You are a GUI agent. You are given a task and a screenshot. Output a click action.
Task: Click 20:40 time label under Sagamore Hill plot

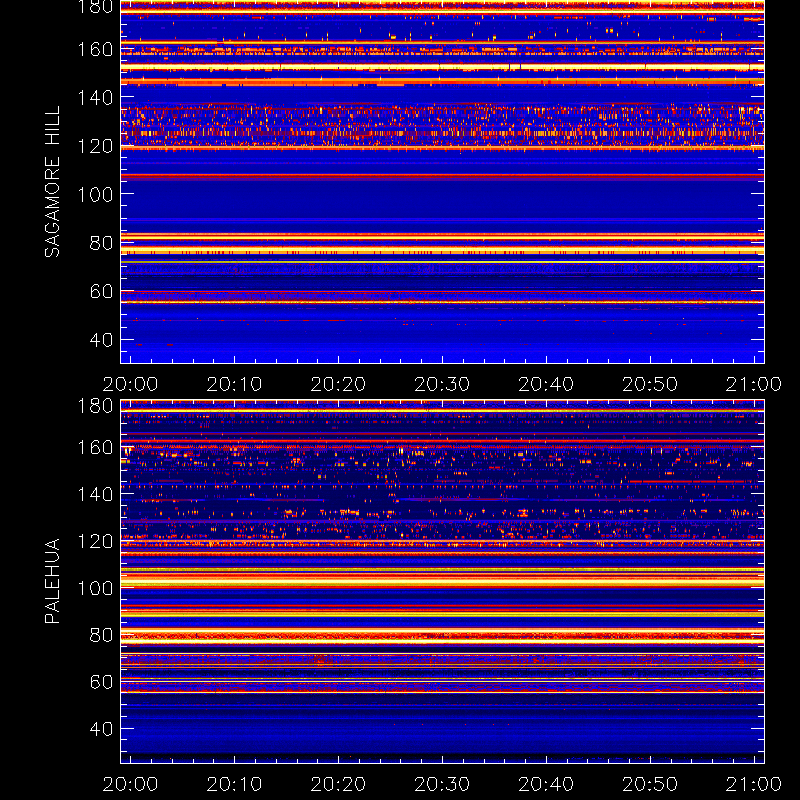pos(546,384)
